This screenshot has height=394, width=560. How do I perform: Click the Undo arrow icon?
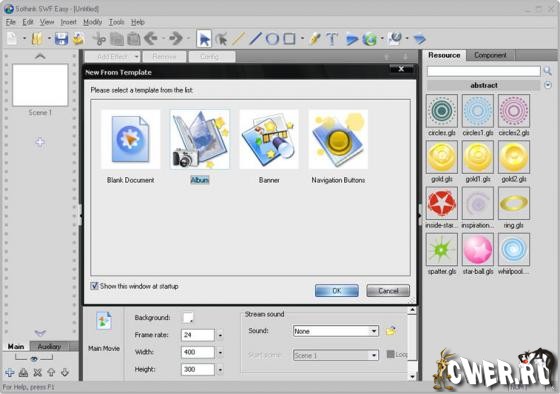[x=151, y=38]
